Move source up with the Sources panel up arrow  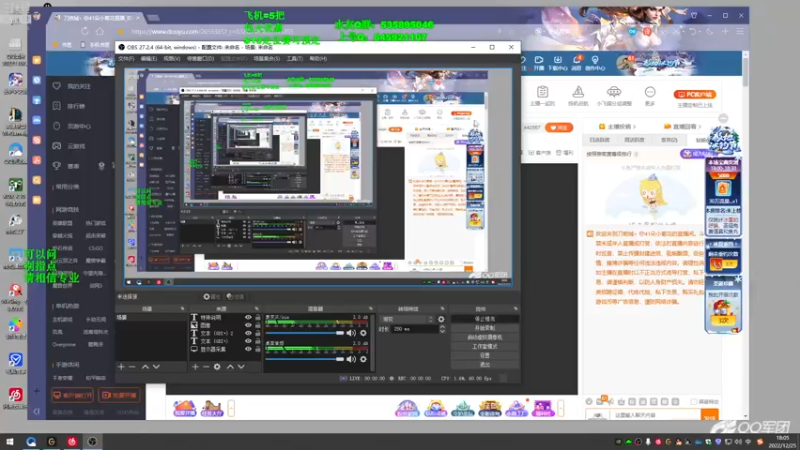[x=231, y=367]
